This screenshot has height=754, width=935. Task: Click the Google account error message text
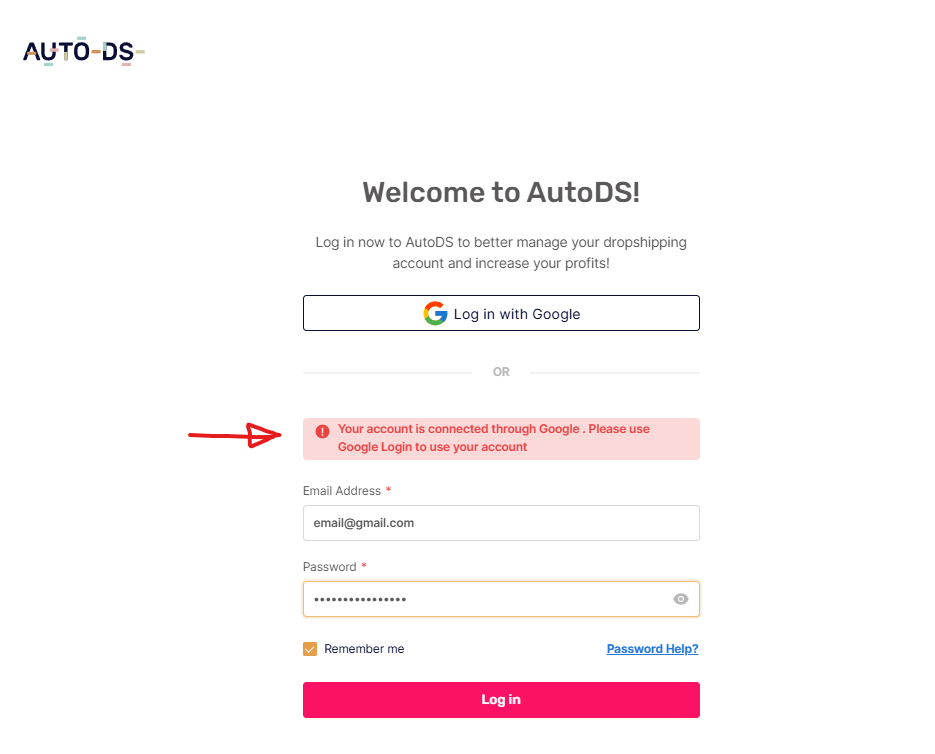point(494,438)
